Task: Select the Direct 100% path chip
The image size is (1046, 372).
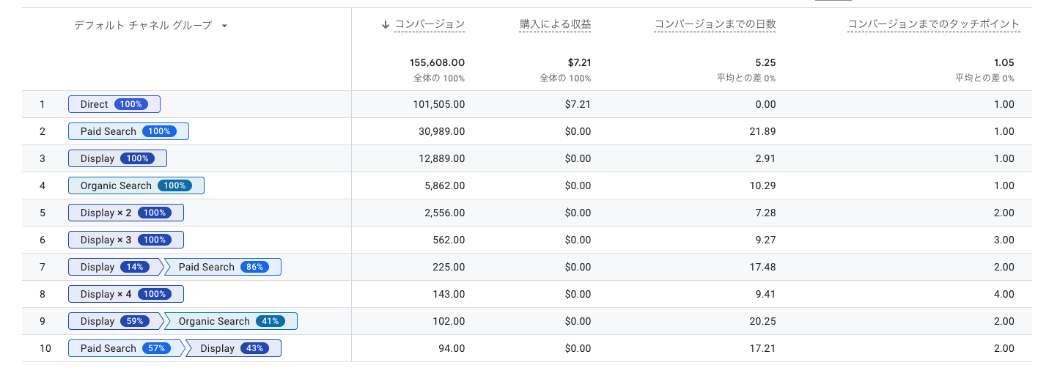Action: coord(114,104)
